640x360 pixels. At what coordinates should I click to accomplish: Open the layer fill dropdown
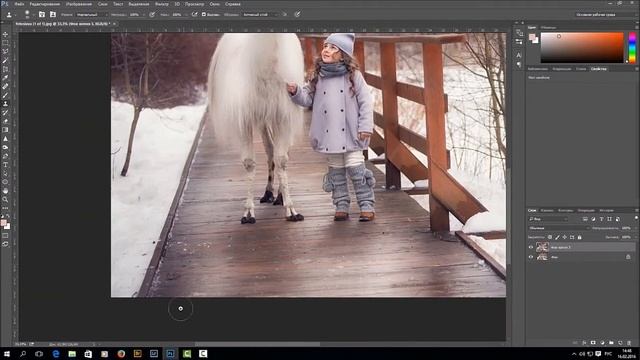coord(636,237)
